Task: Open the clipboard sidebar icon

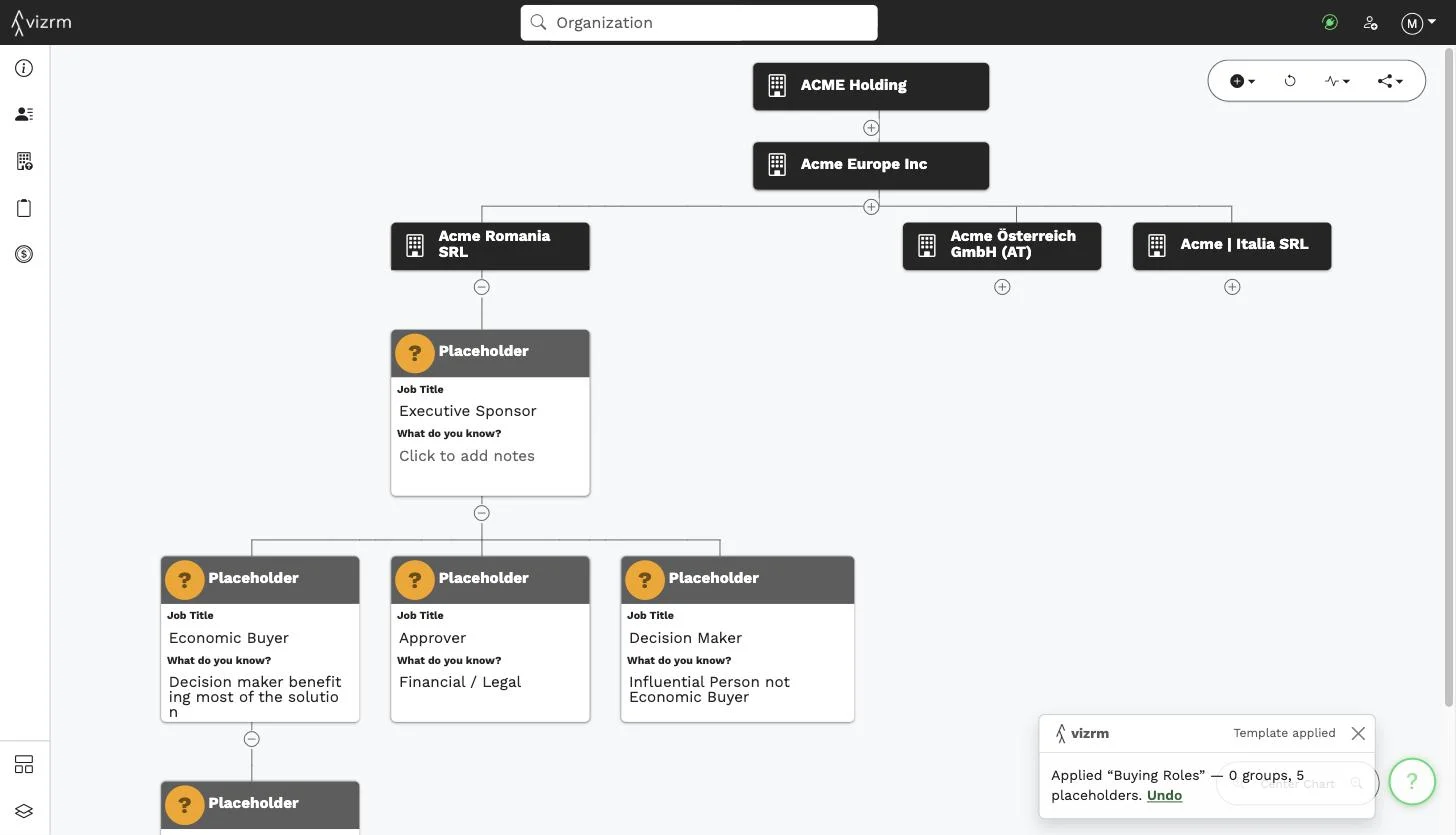Action: click(x=24, y=208)
